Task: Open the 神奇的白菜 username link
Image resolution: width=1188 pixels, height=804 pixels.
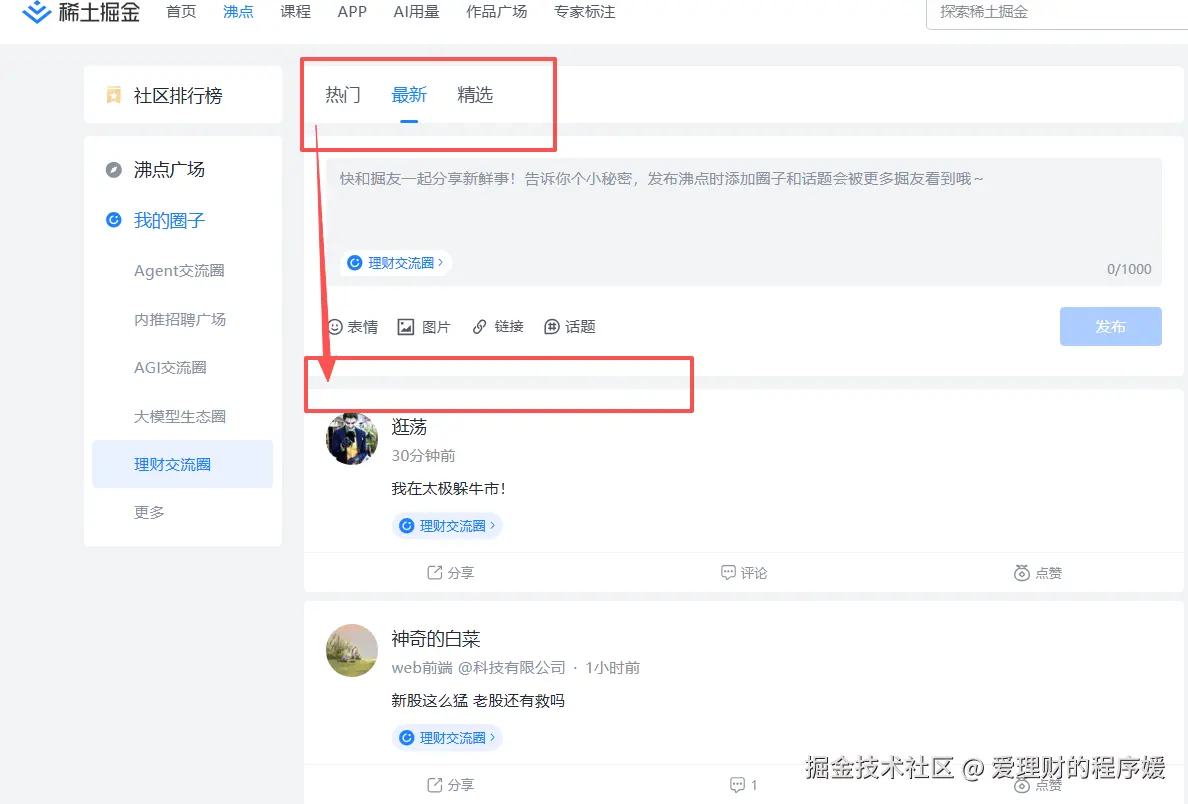Action: (x=436, y=640)
